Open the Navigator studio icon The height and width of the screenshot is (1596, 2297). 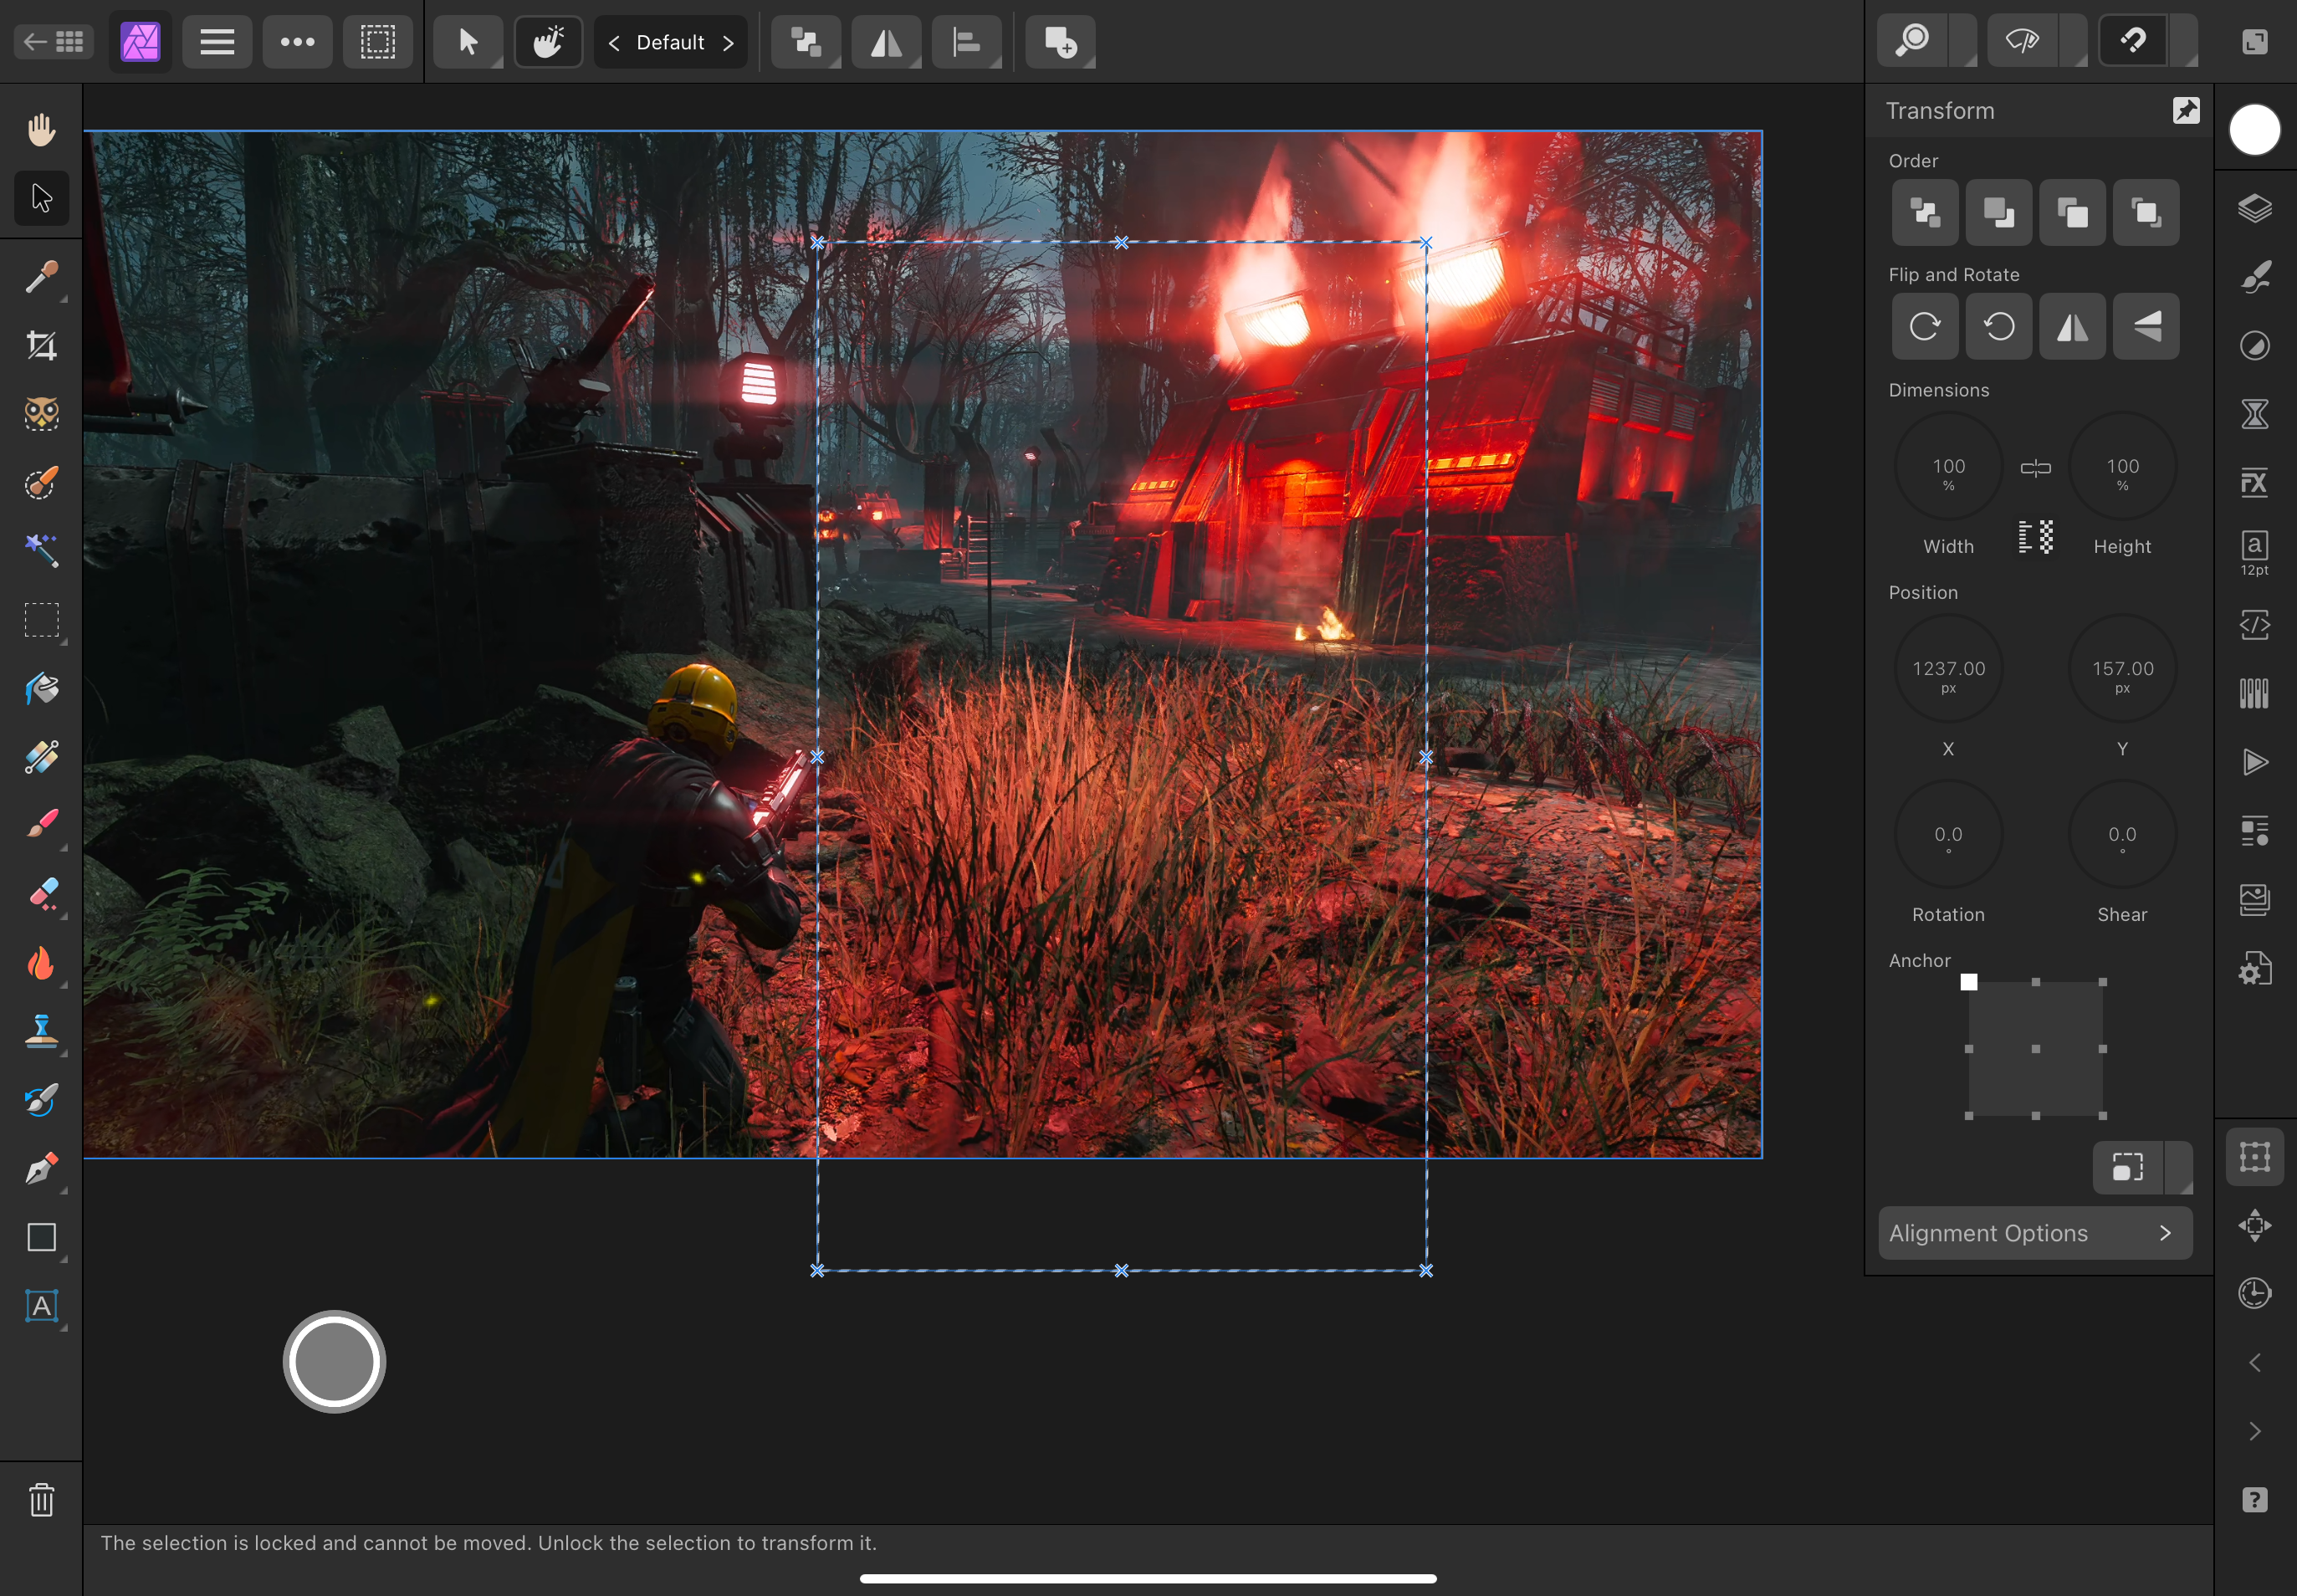tap(2254, 1225)
